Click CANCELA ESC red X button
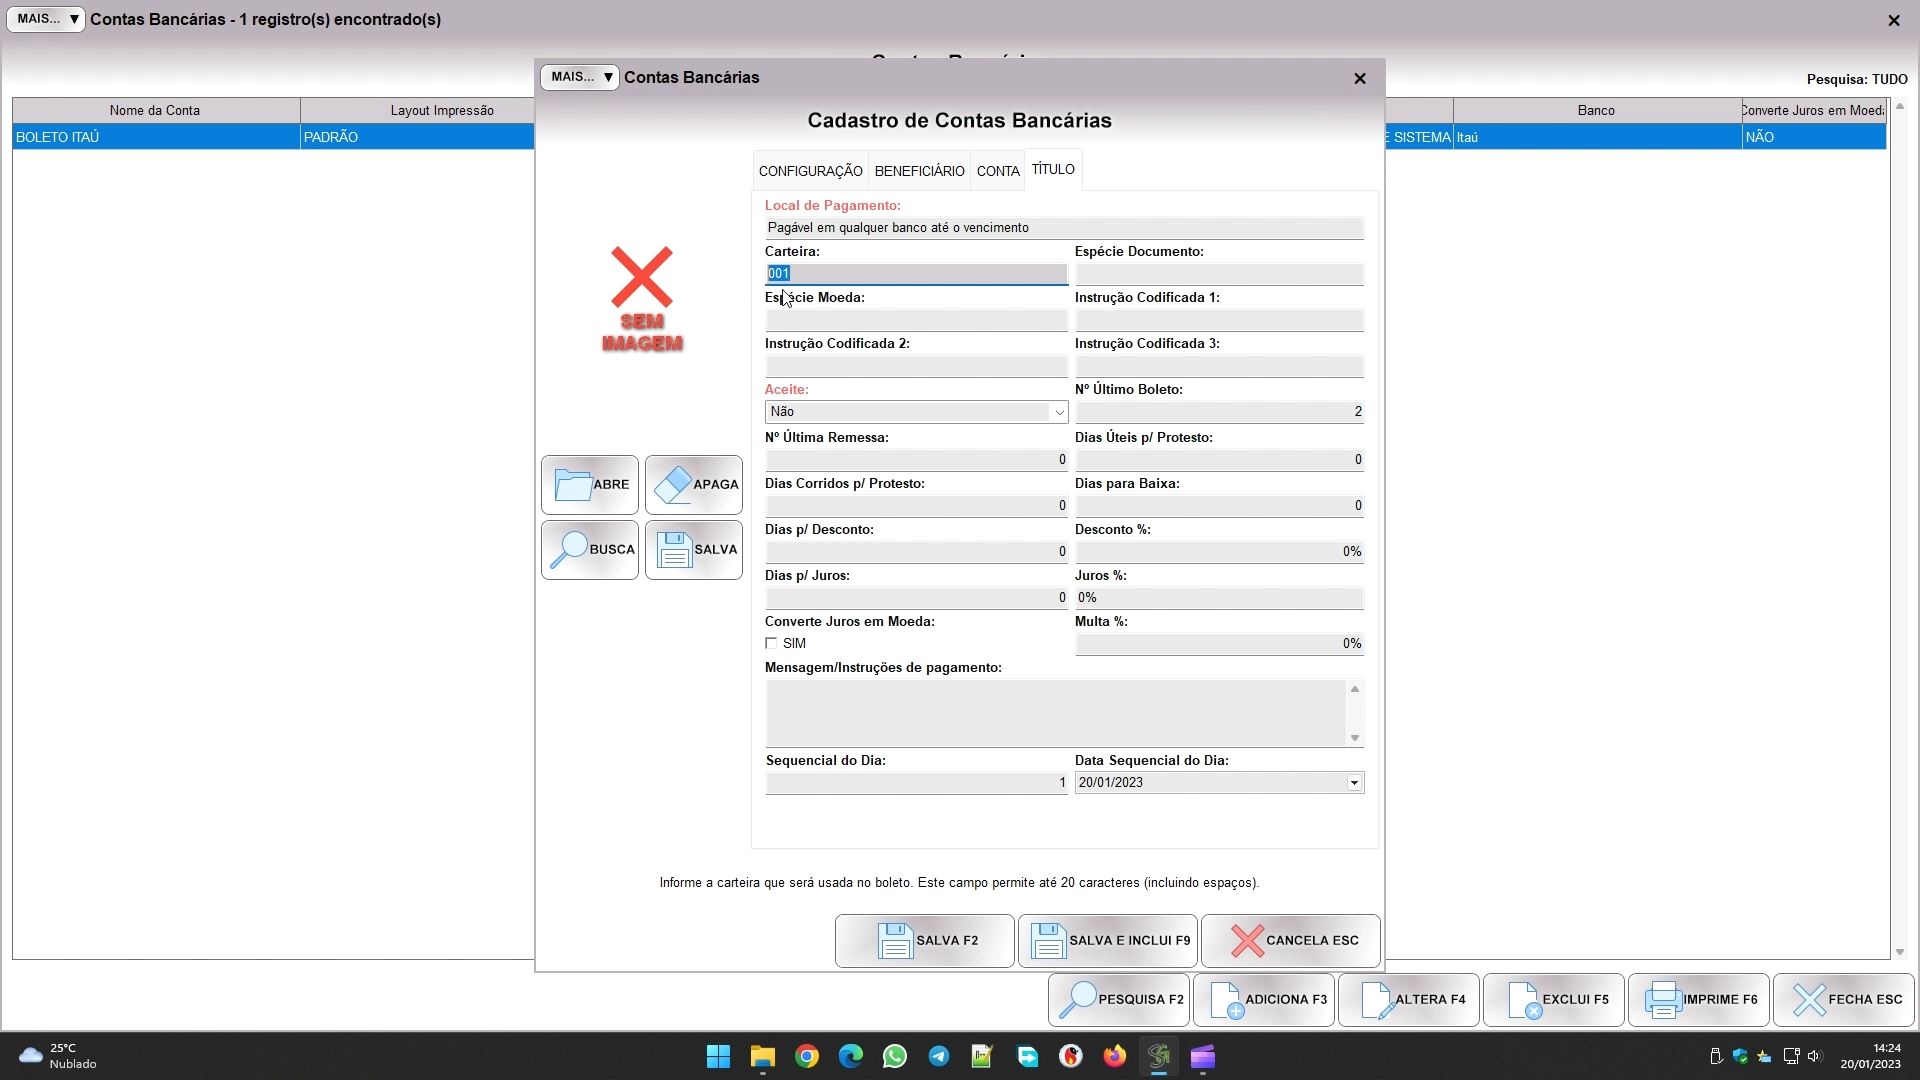Viewport: 1920px width, 1080px height. click(x=1290, y=941)
